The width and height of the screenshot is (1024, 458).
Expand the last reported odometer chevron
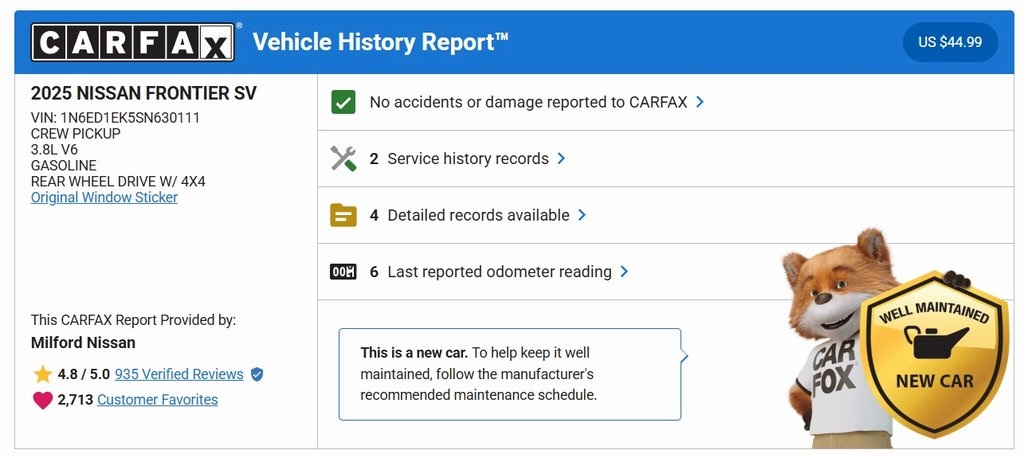[x=624, y=272]
